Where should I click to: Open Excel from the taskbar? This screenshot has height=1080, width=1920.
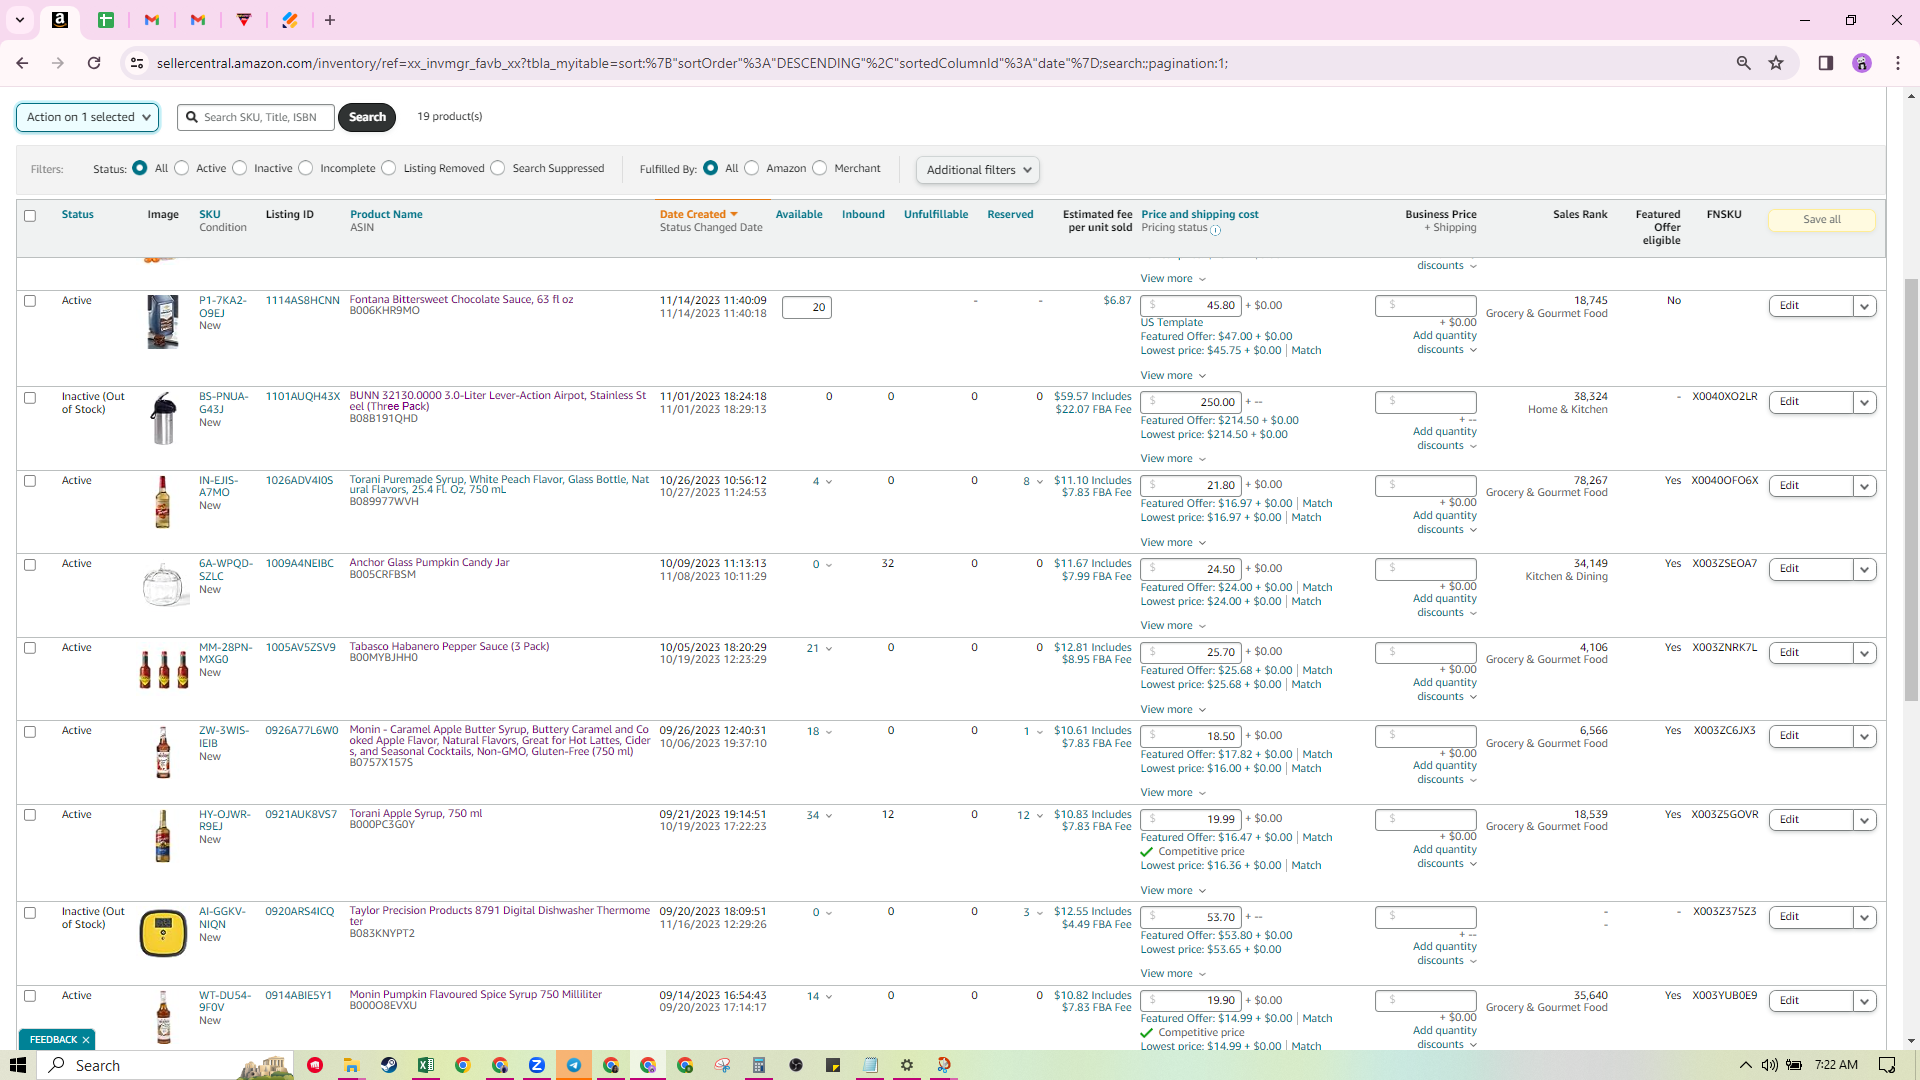(x=425, y=1065)
